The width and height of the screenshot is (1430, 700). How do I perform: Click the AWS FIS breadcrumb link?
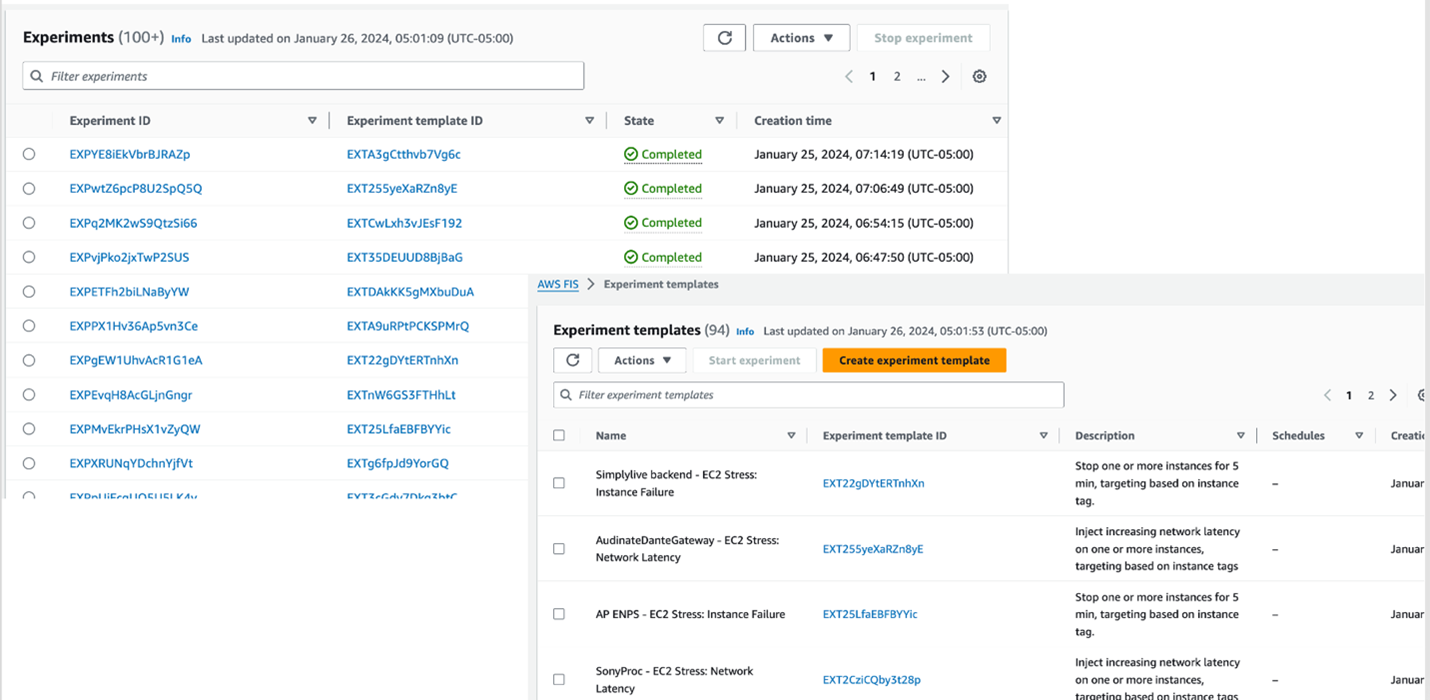coord(558,284)
